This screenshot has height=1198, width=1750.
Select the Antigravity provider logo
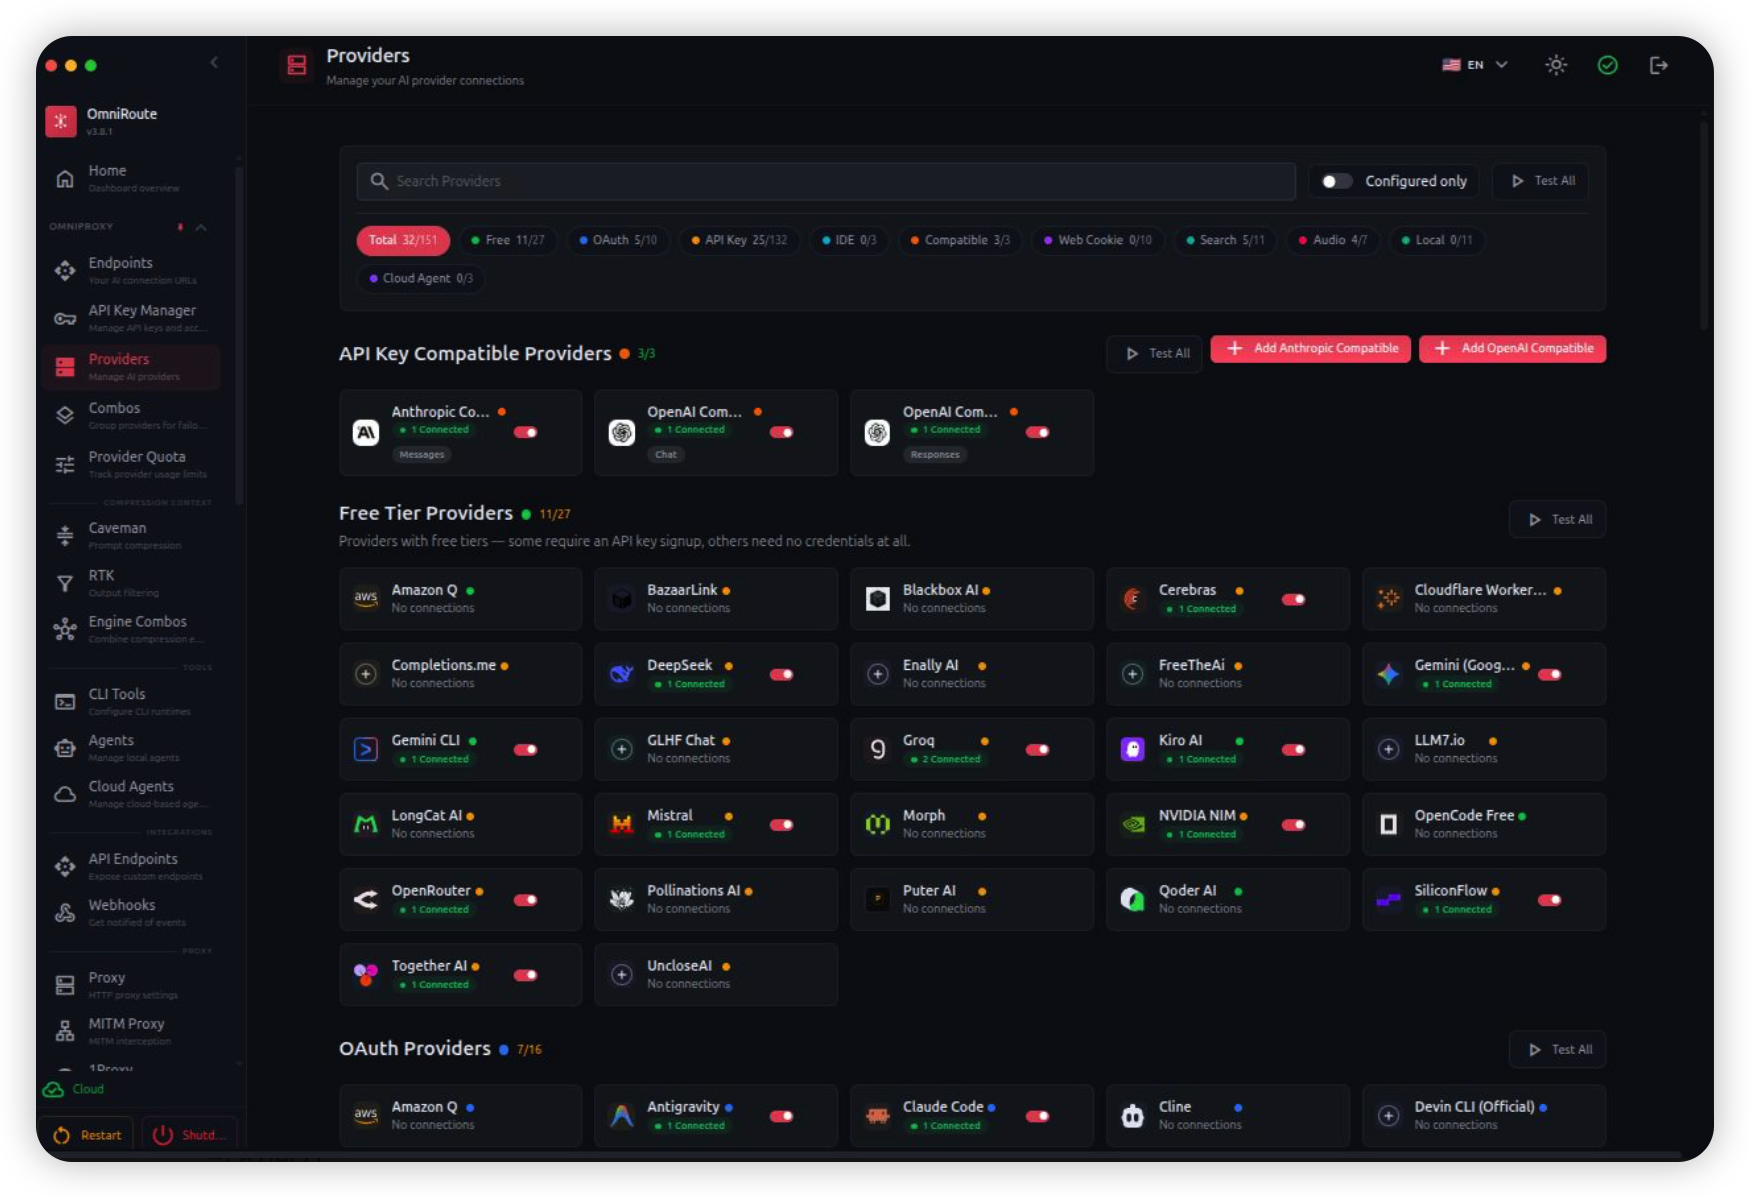tap(622, 1115)
